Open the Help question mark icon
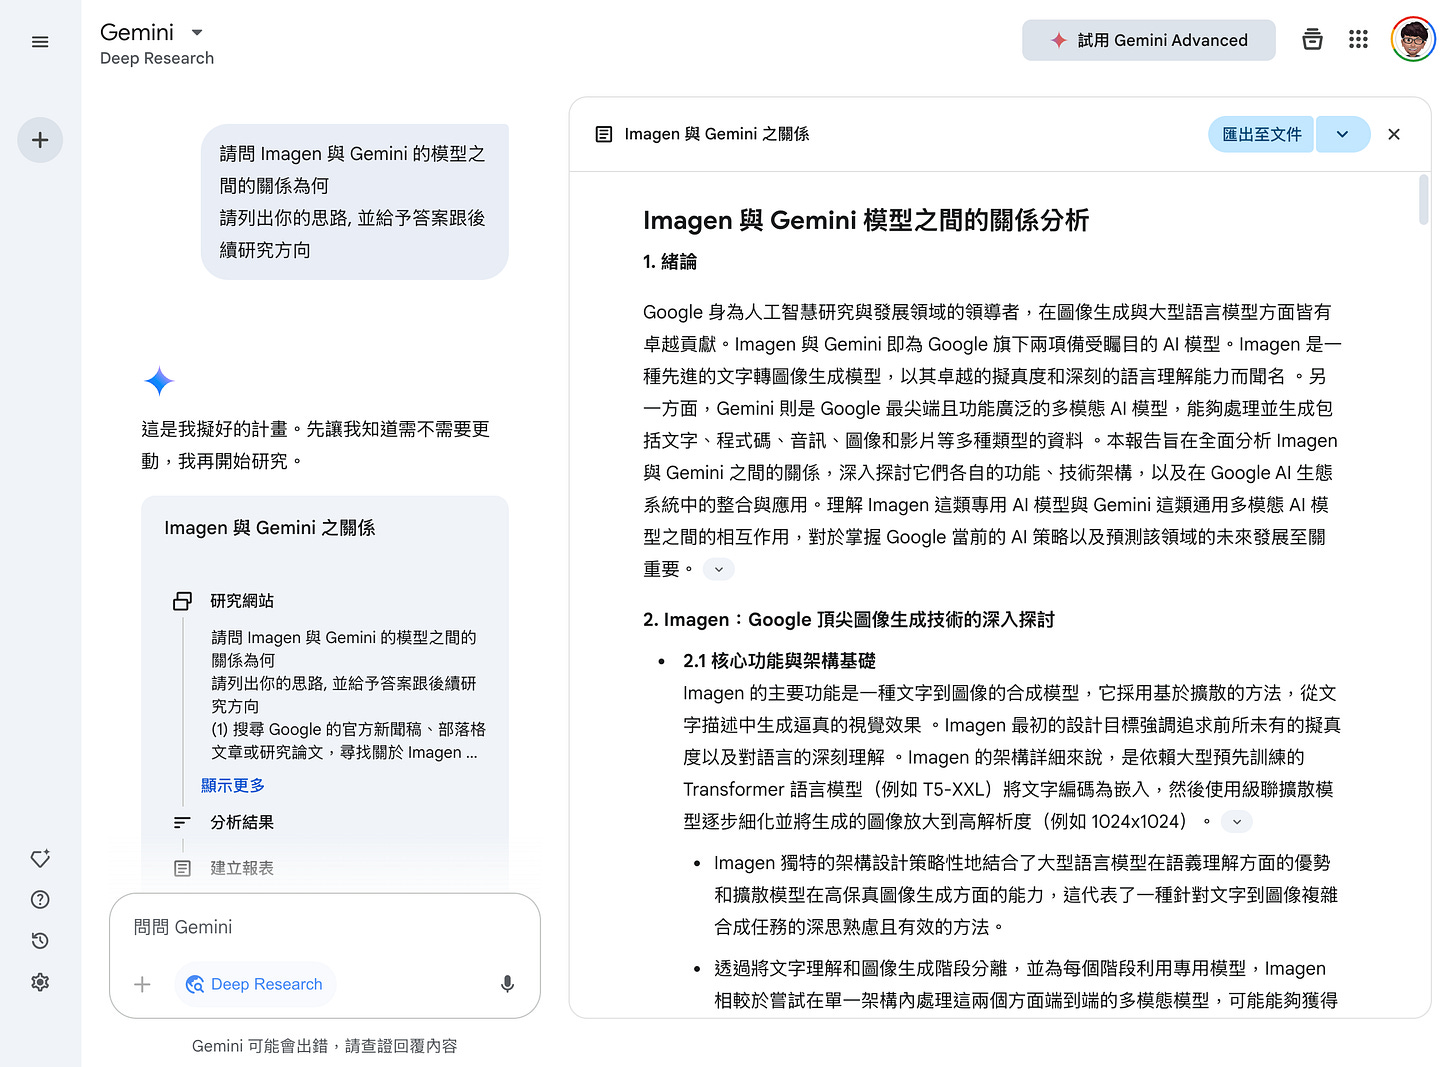The height and width of the screenshot is (1067, 1456). [x=40, y=899]
